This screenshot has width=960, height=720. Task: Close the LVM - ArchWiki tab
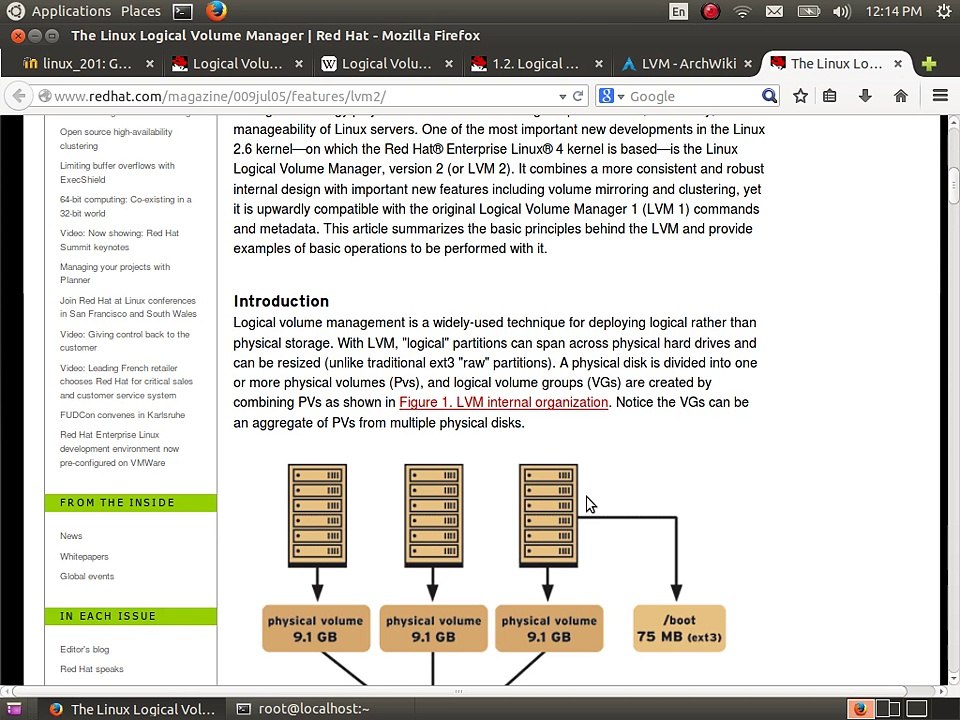(748, 64)
